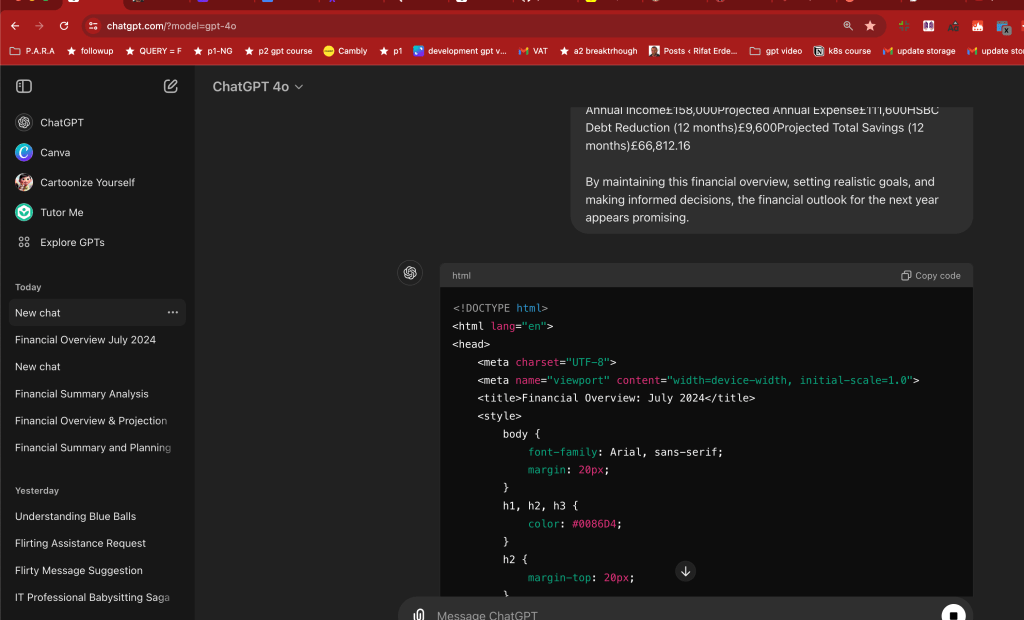Image resolution: width=1024 pixels, height=620 pixels.
Task: Open the followup bookmark
Action: pyautogui.click(x=90, y=51)
